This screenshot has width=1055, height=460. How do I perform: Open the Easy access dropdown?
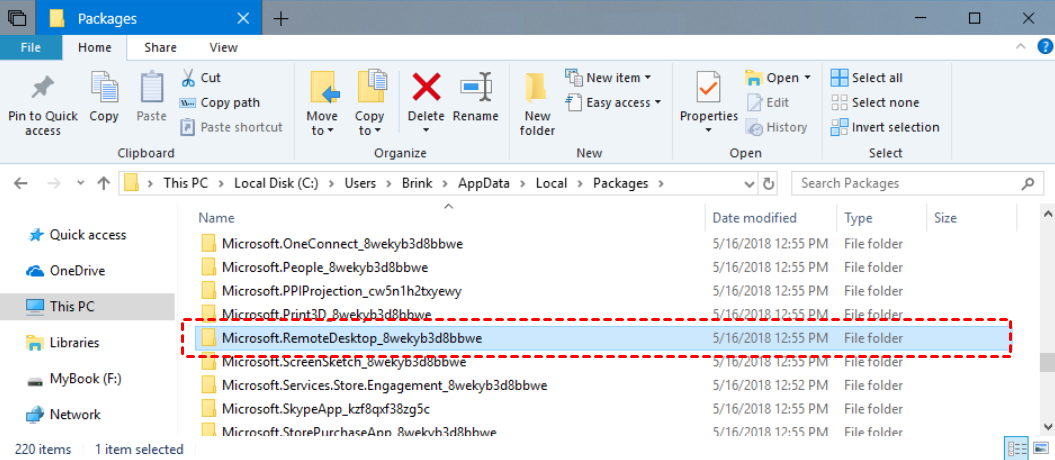pyautogui.click(x=614, y=103)
